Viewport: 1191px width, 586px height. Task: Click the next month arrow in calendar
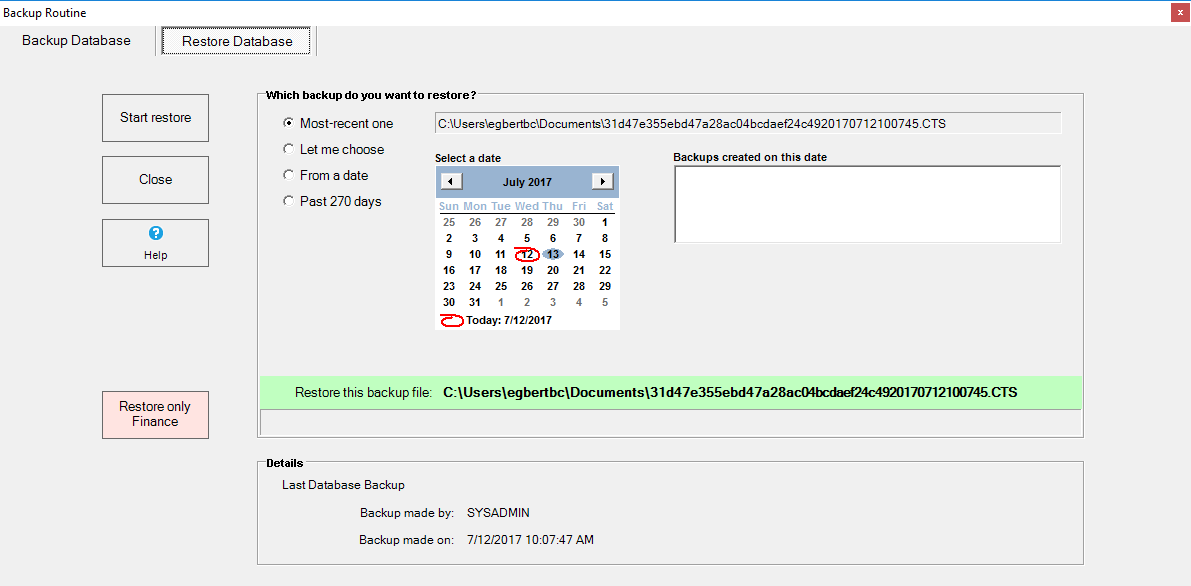click(602, 181)
